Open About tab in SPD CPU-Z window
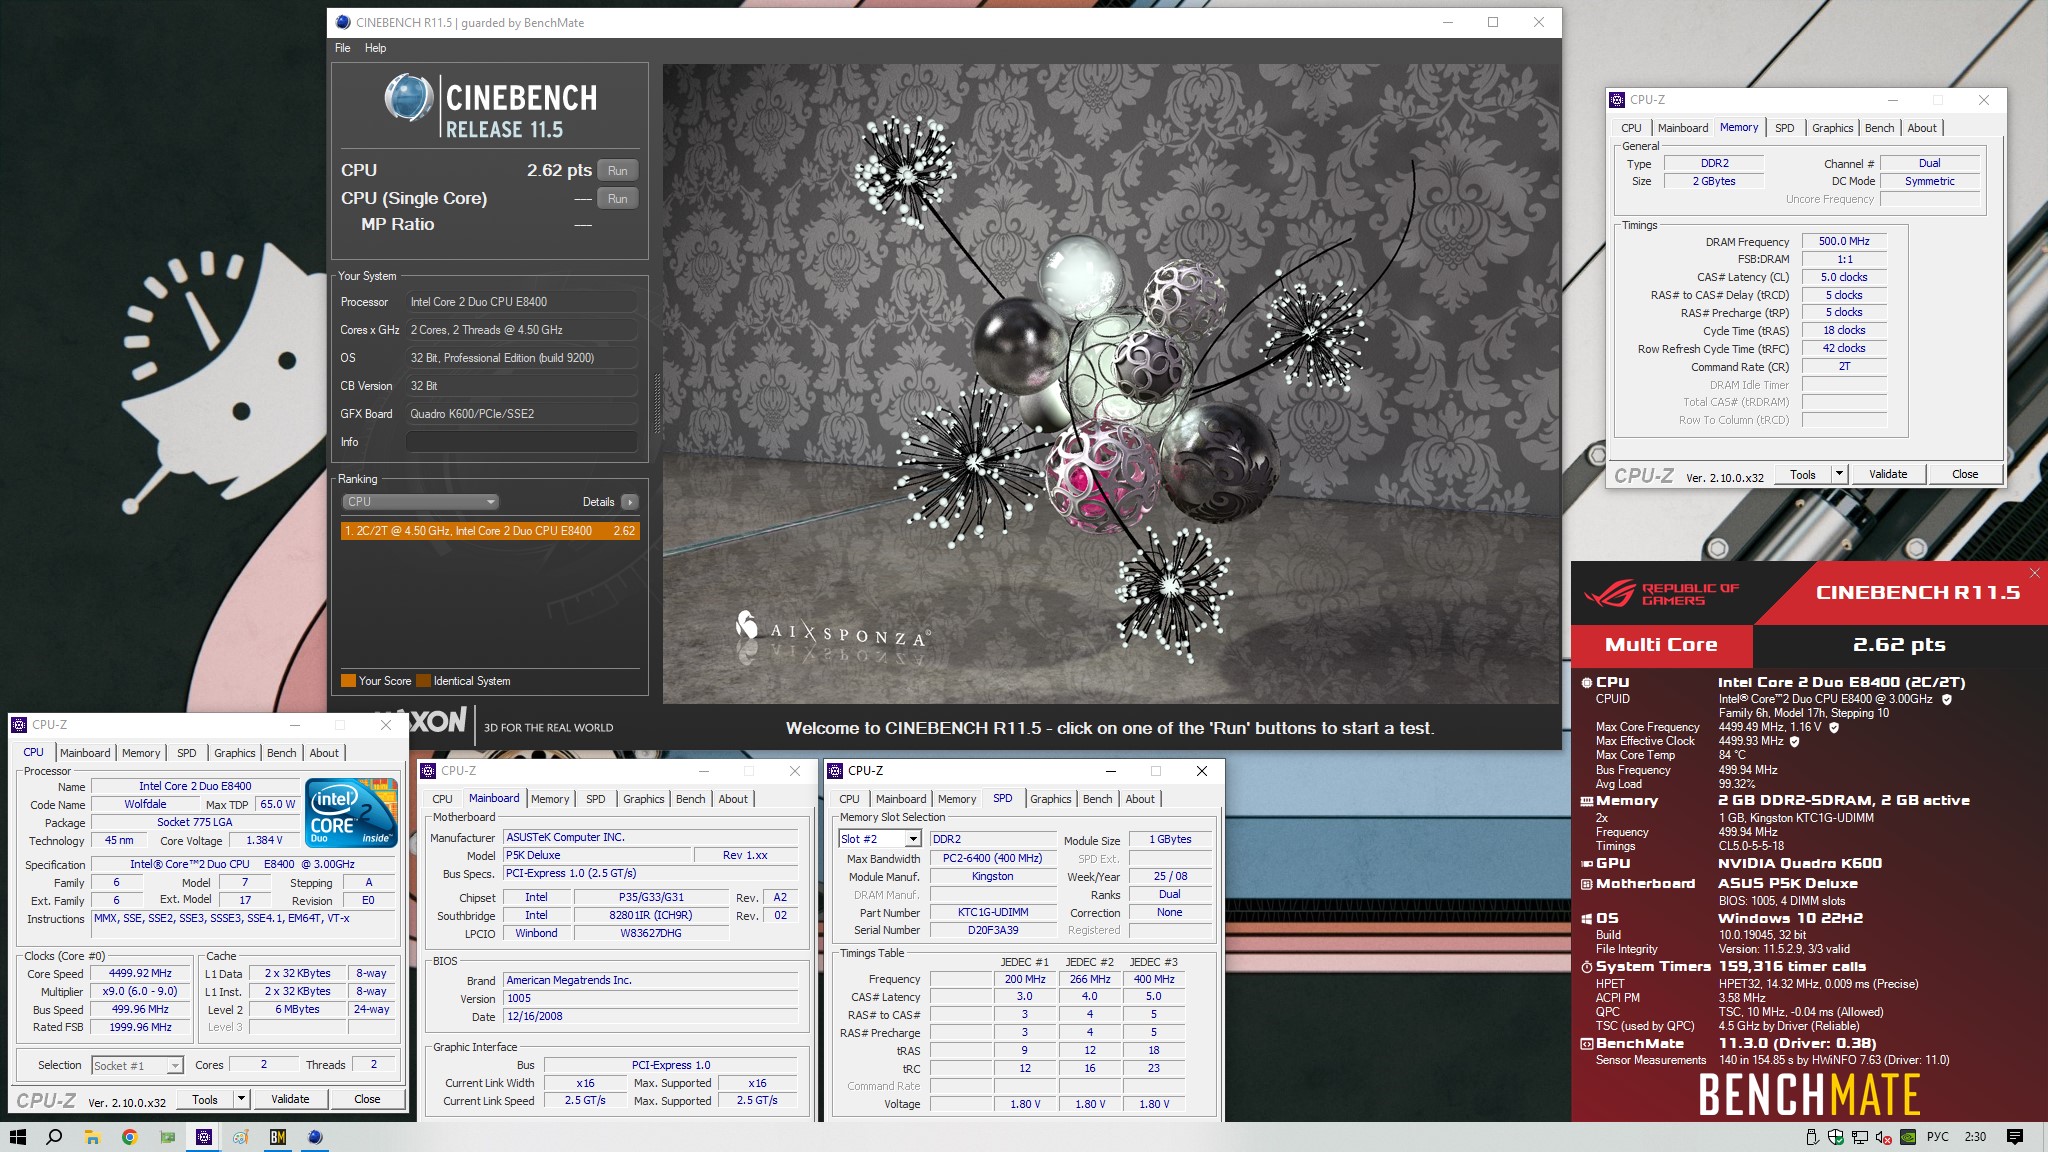This screenshot has width=2048, height=1152. tap(1140, 799)
